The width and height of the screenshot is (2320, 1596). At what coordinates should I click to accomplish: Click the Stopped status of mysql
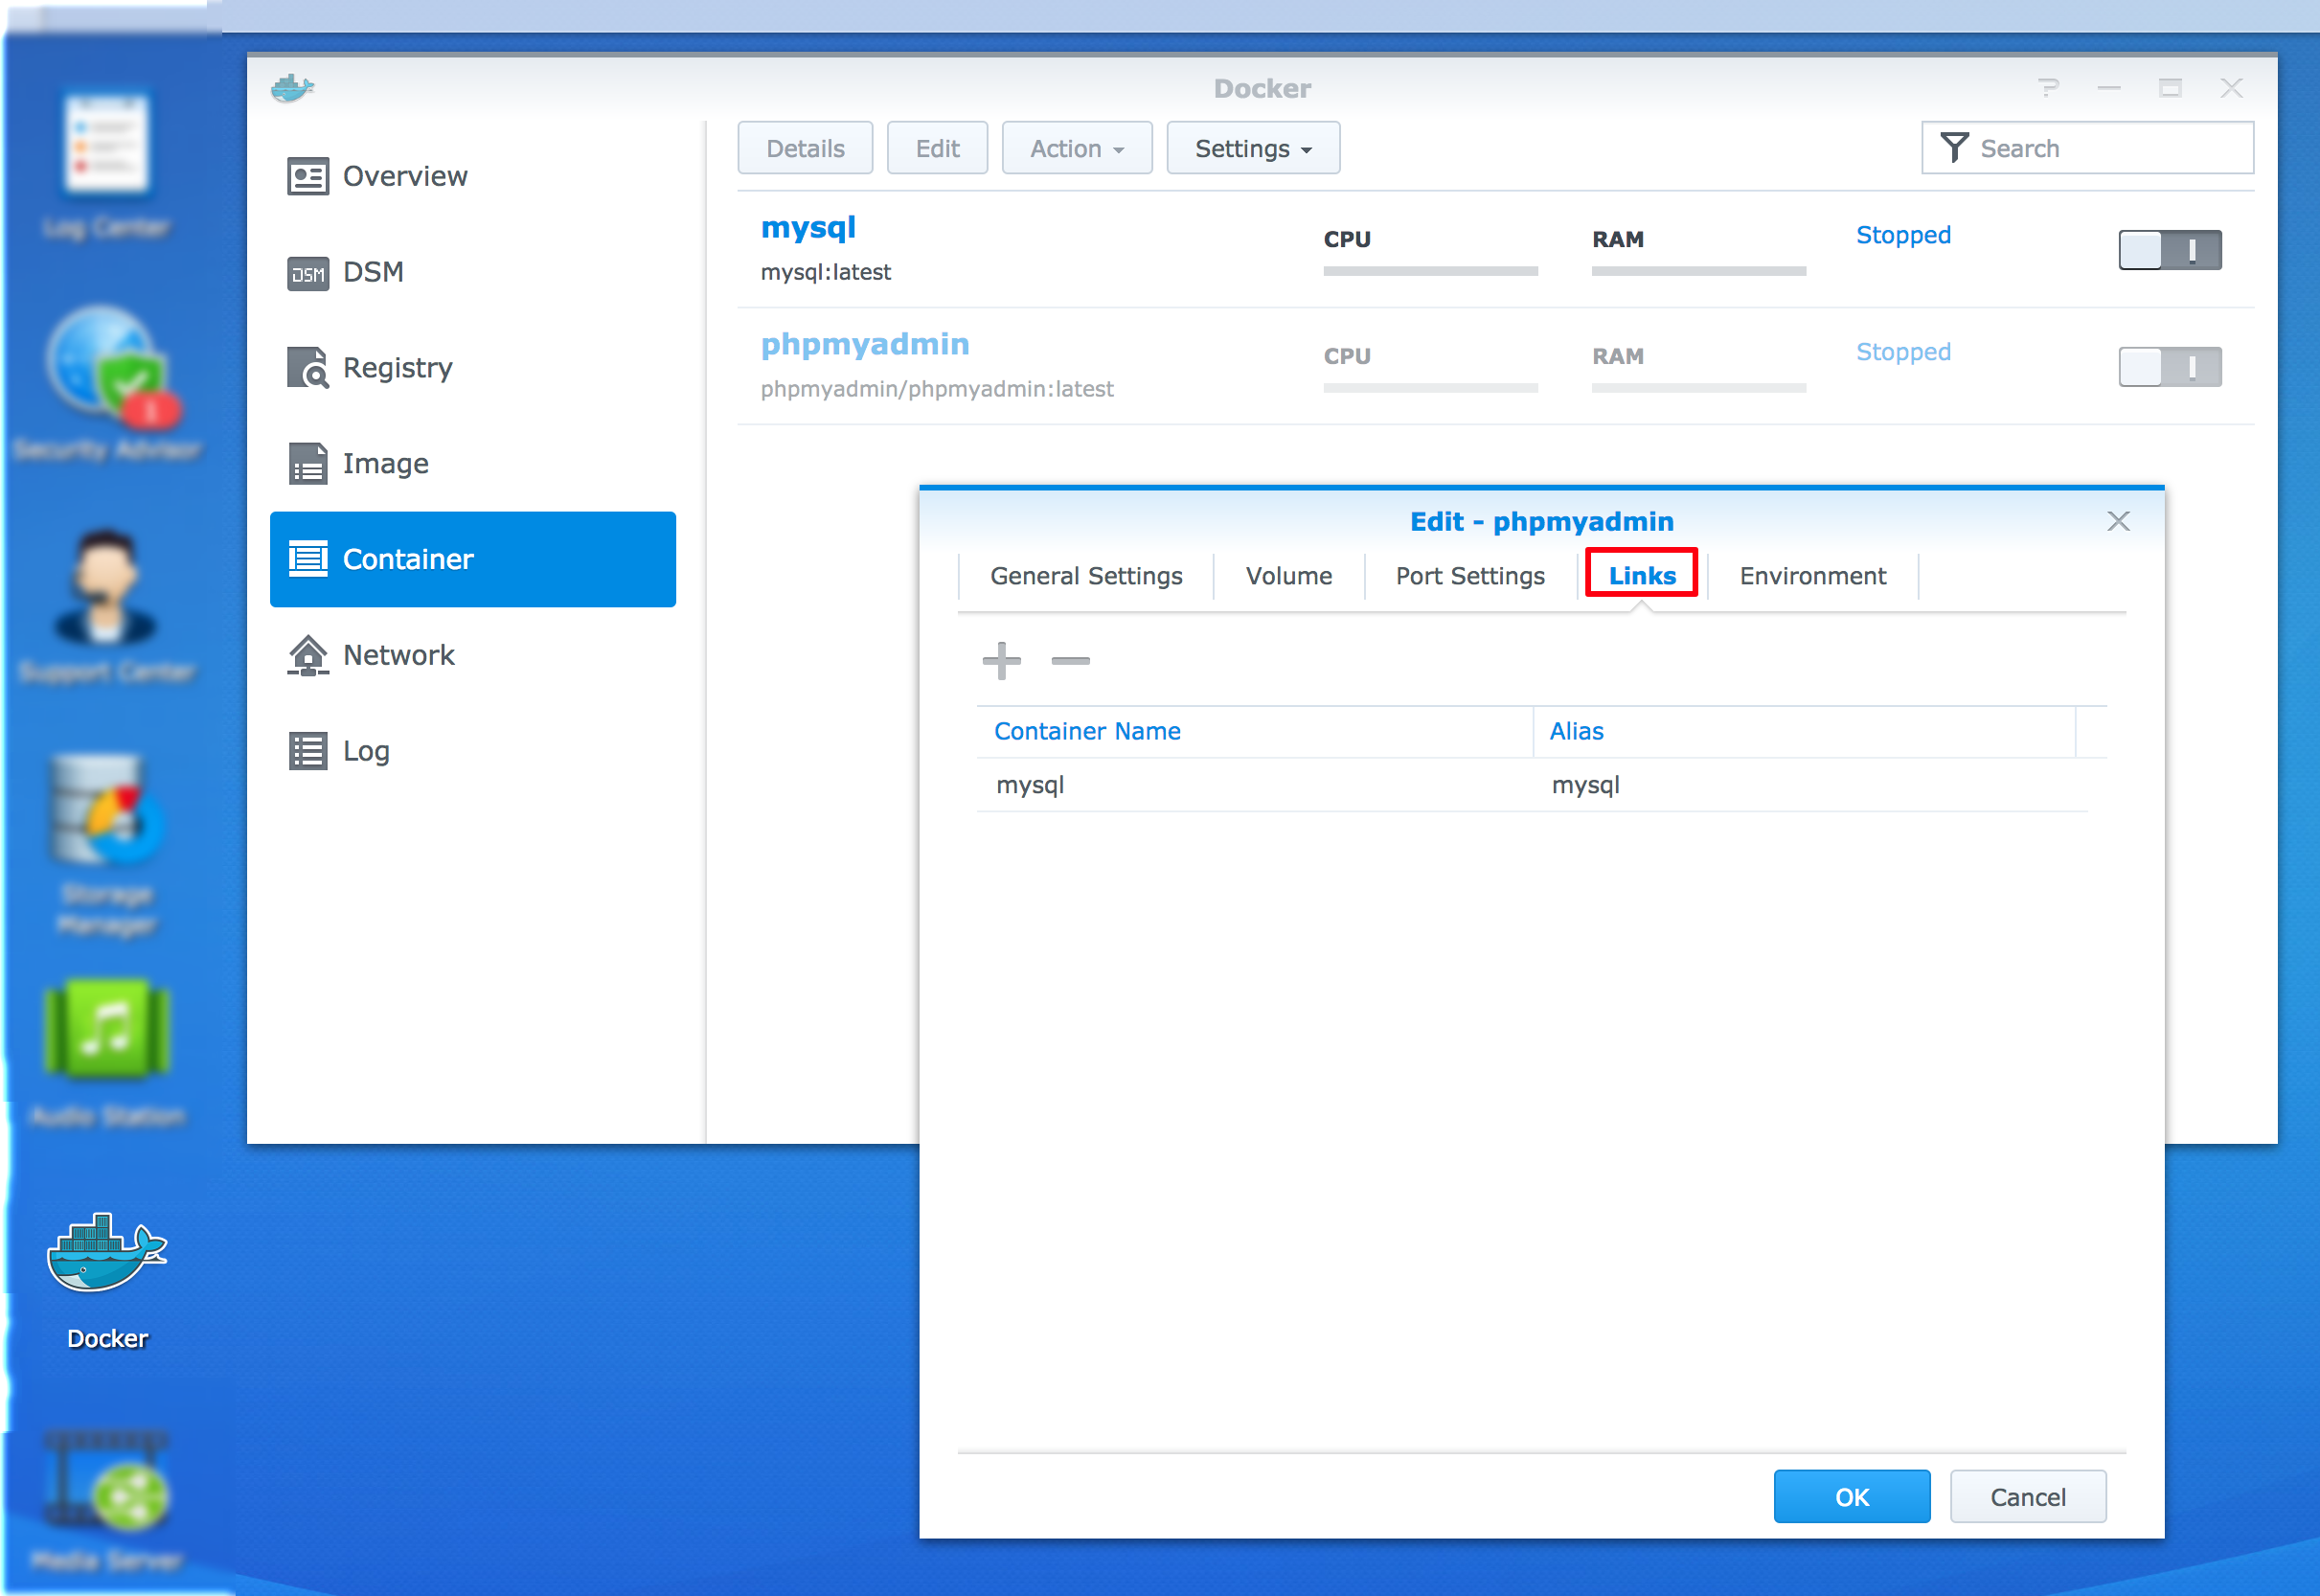1903,235
